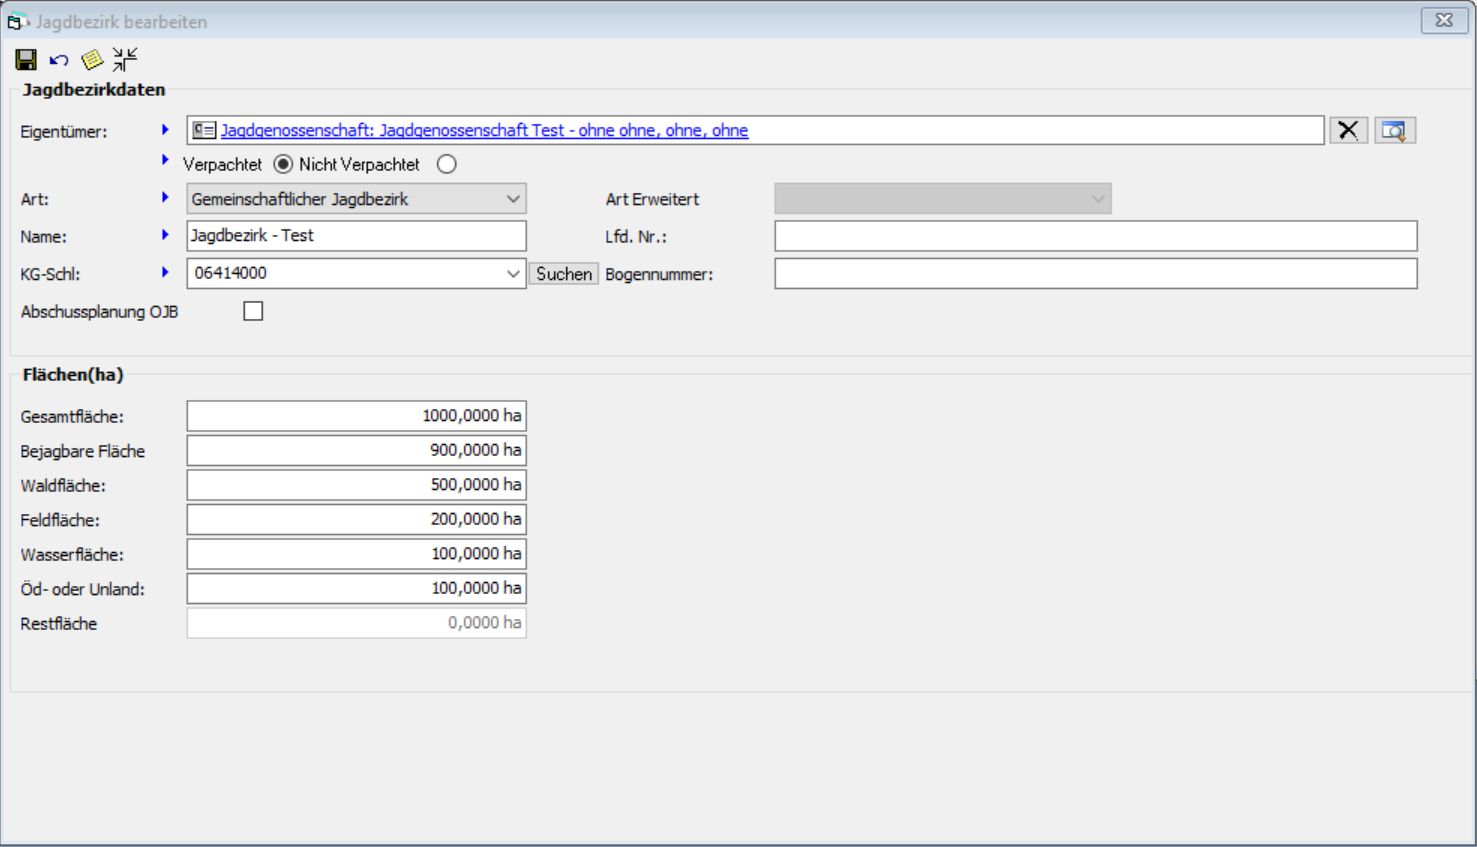Select the Nicht Verpachtet radio button
Image resolution: width=1477 pixels, height=847 pixels.
point(447,164)
